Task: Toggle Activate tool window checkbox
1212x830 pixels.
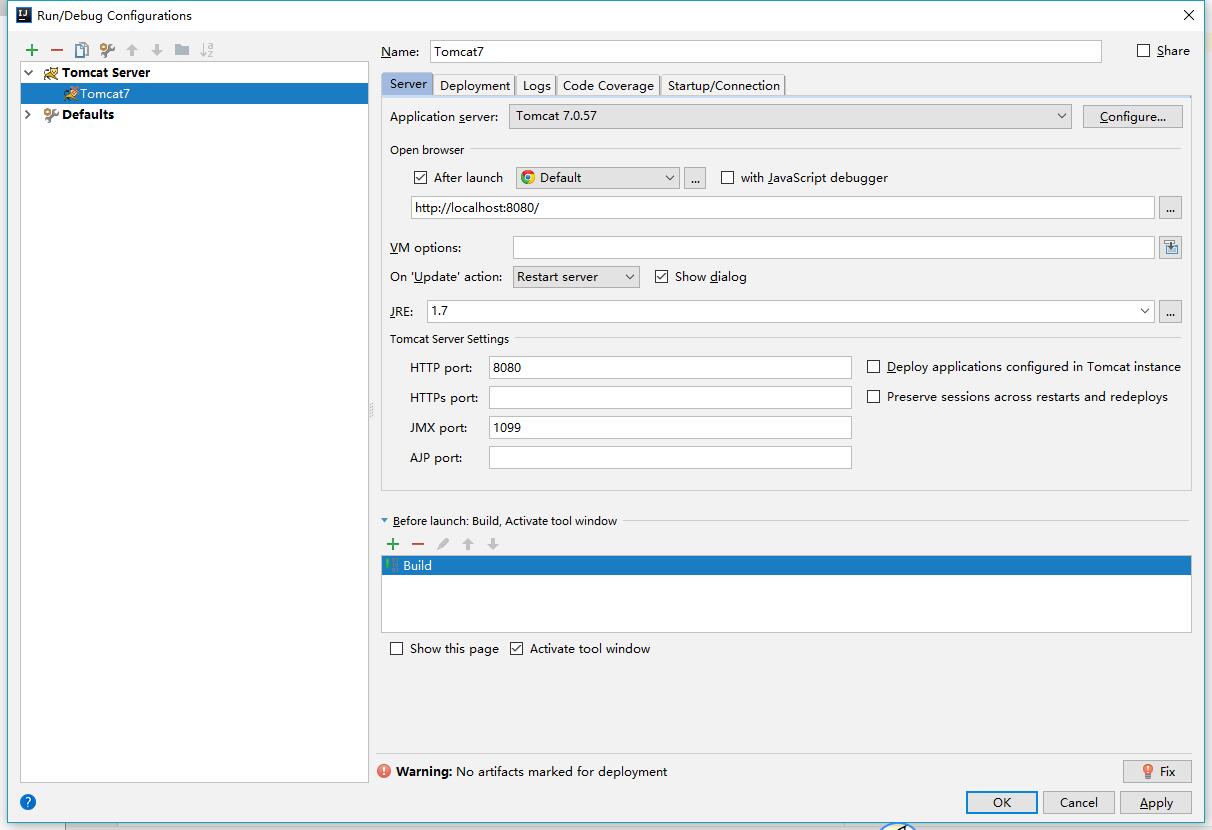Action: pos(516,649)
